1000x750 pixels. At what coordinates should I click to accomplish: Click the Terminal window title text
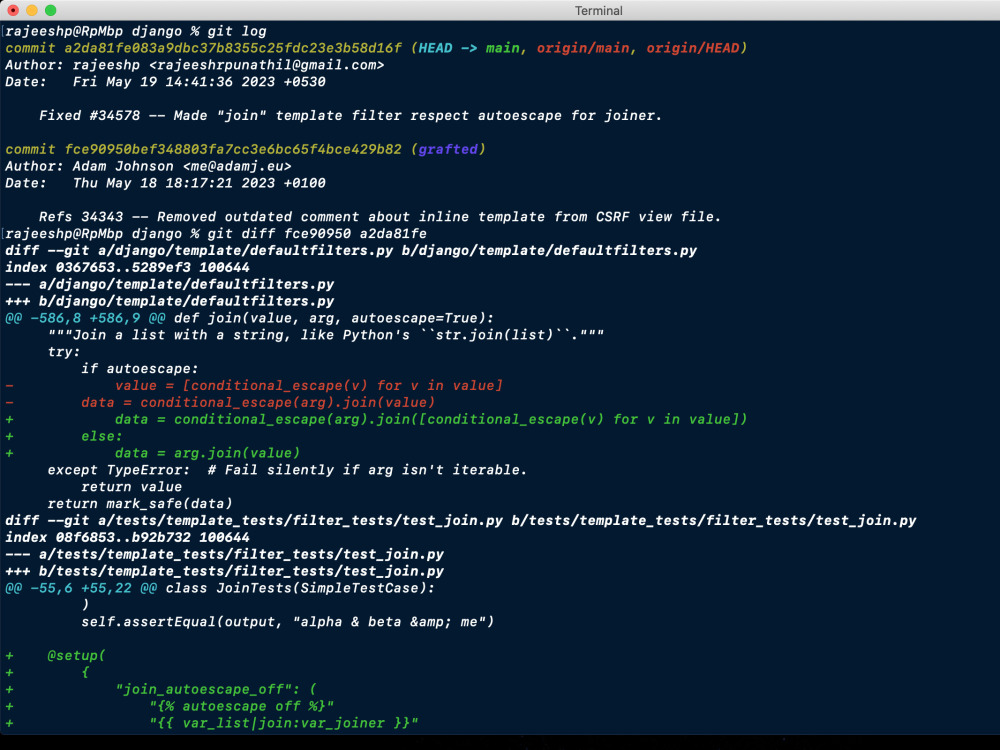(x=598, y=11)
